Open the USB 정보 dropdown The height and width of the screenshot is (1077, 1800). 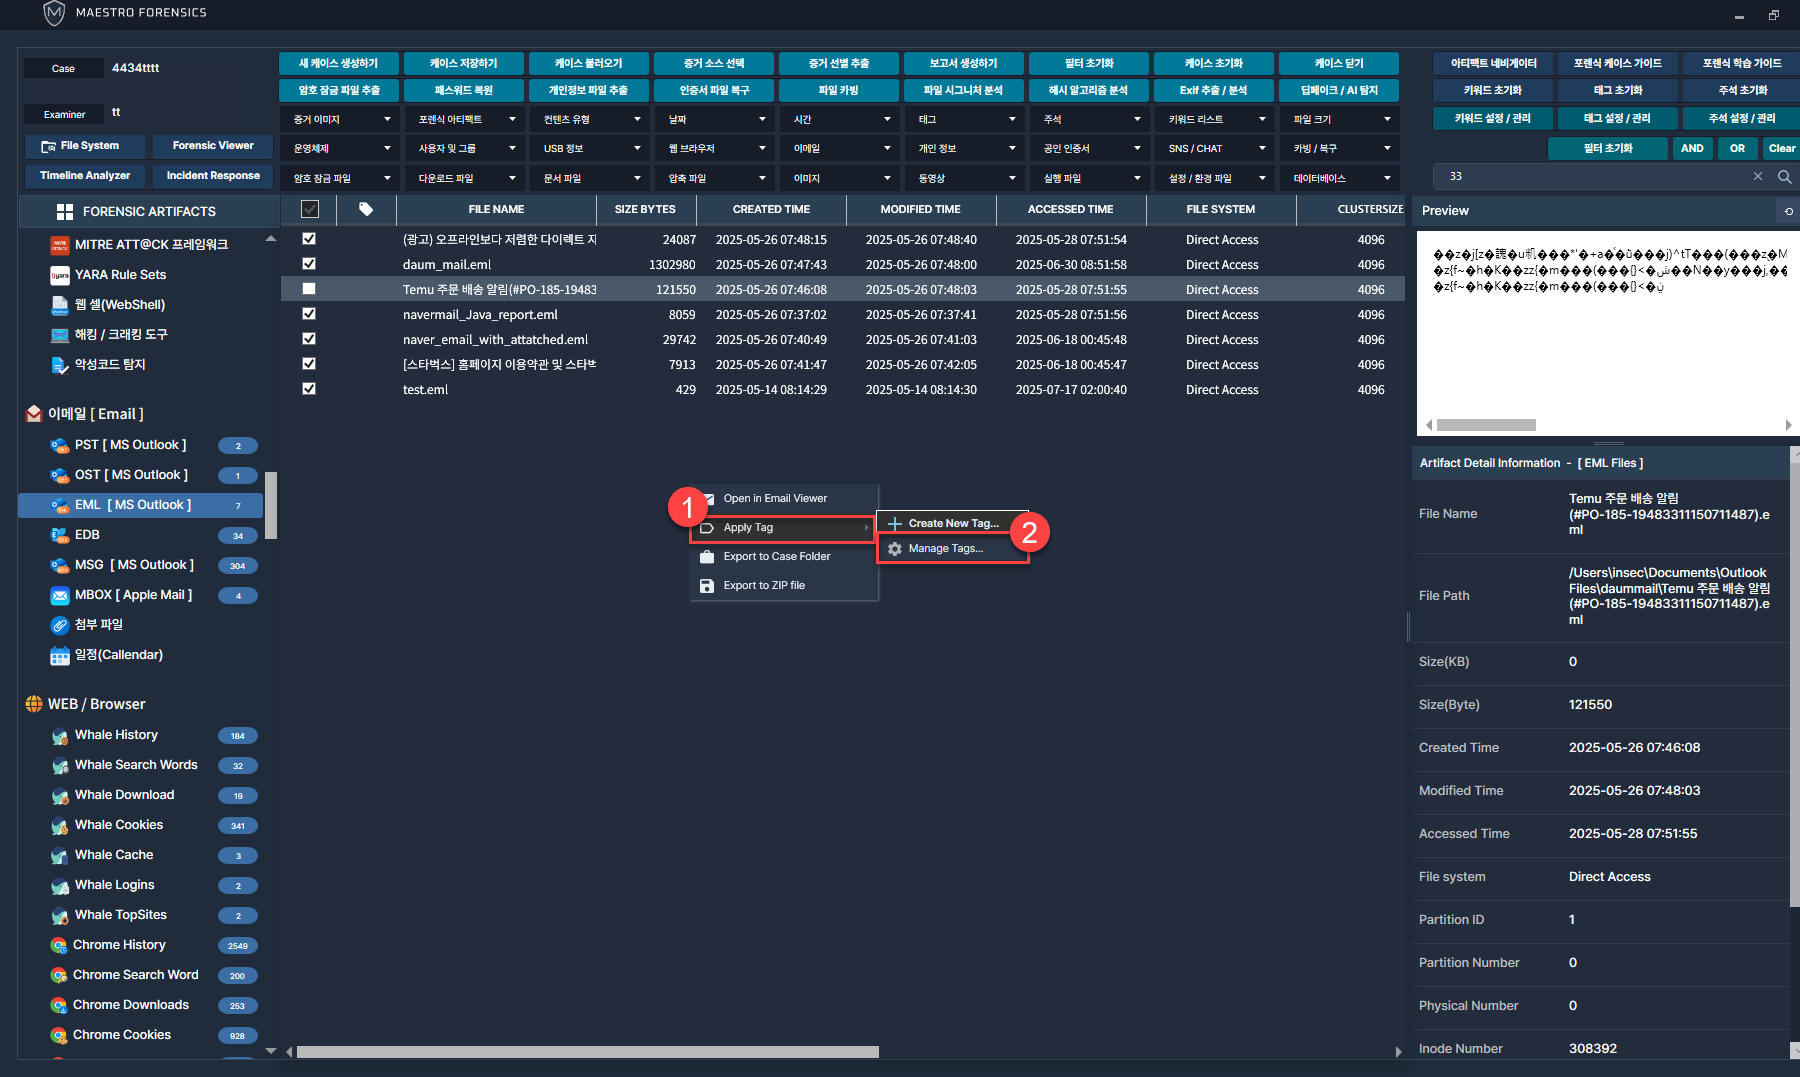[x=590, y=149]
